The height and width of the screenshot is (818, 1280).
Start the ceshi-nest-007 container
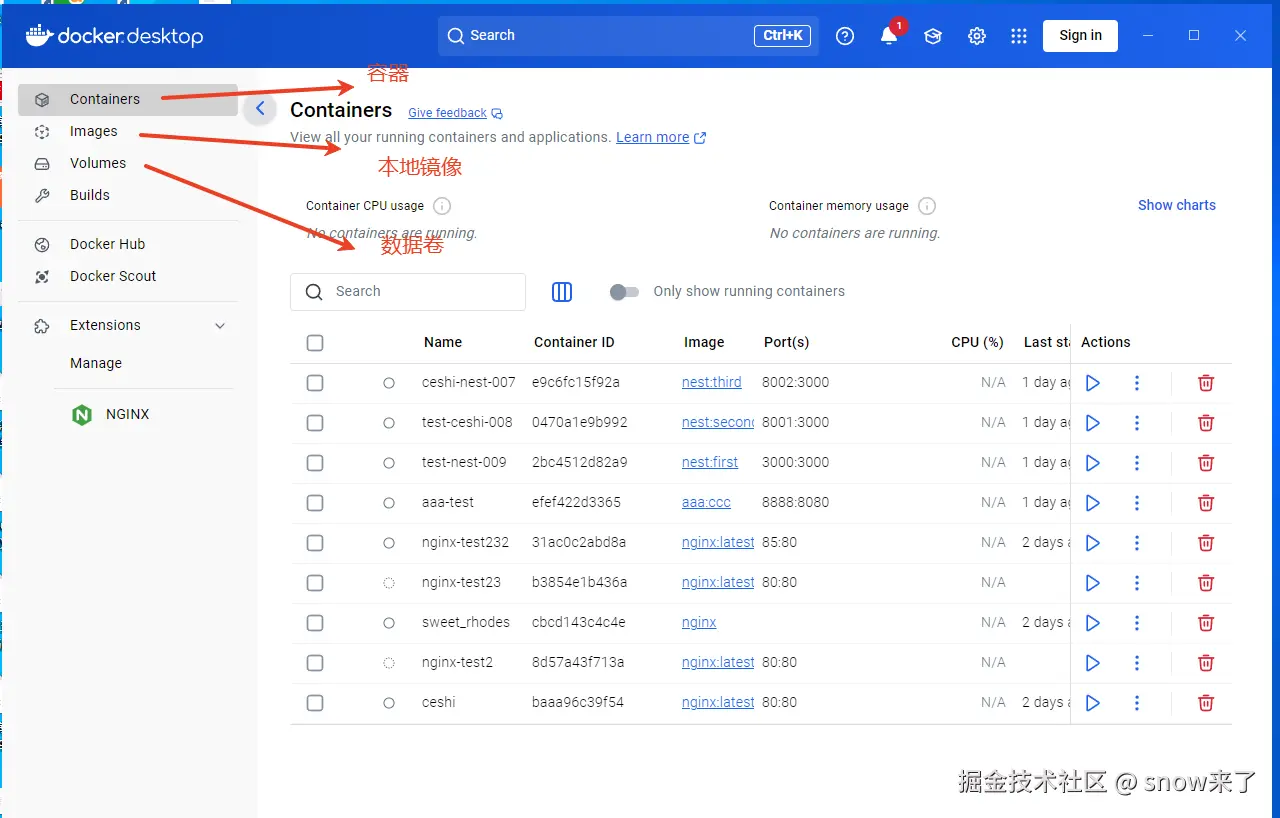(x=1093, y=383)
